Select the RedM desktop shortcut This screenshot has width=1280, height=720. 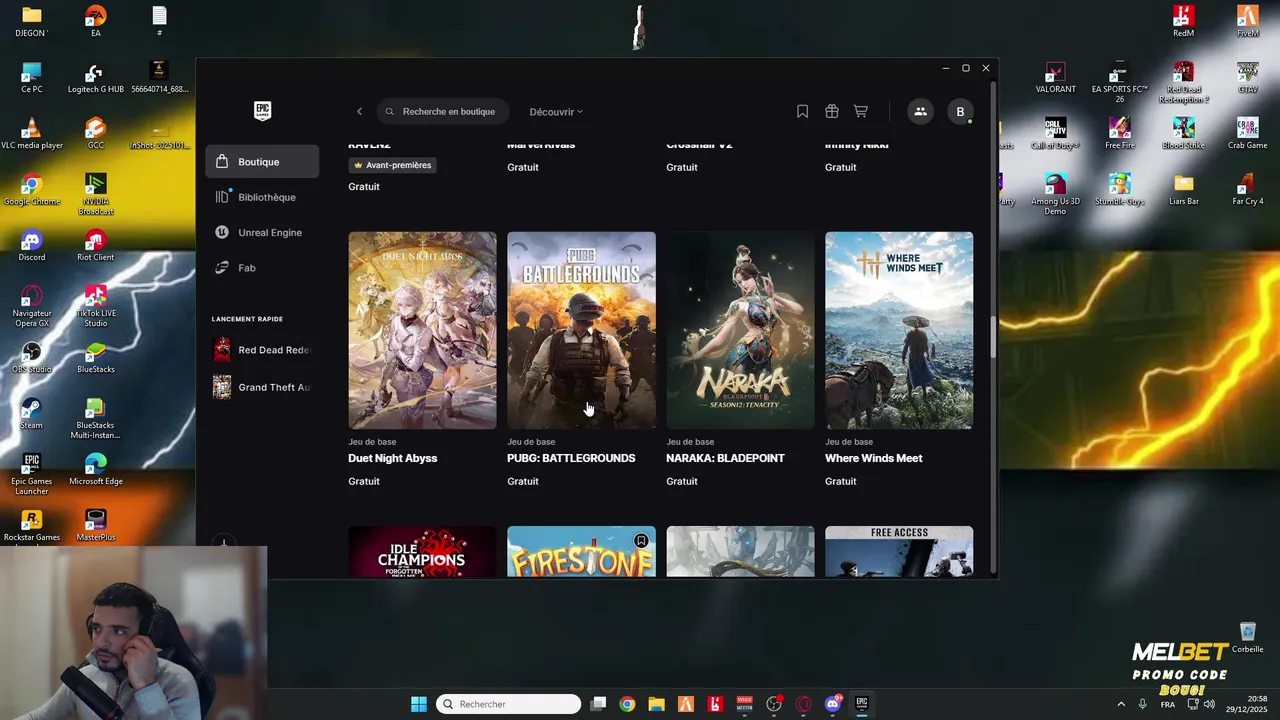(1183, 23)
